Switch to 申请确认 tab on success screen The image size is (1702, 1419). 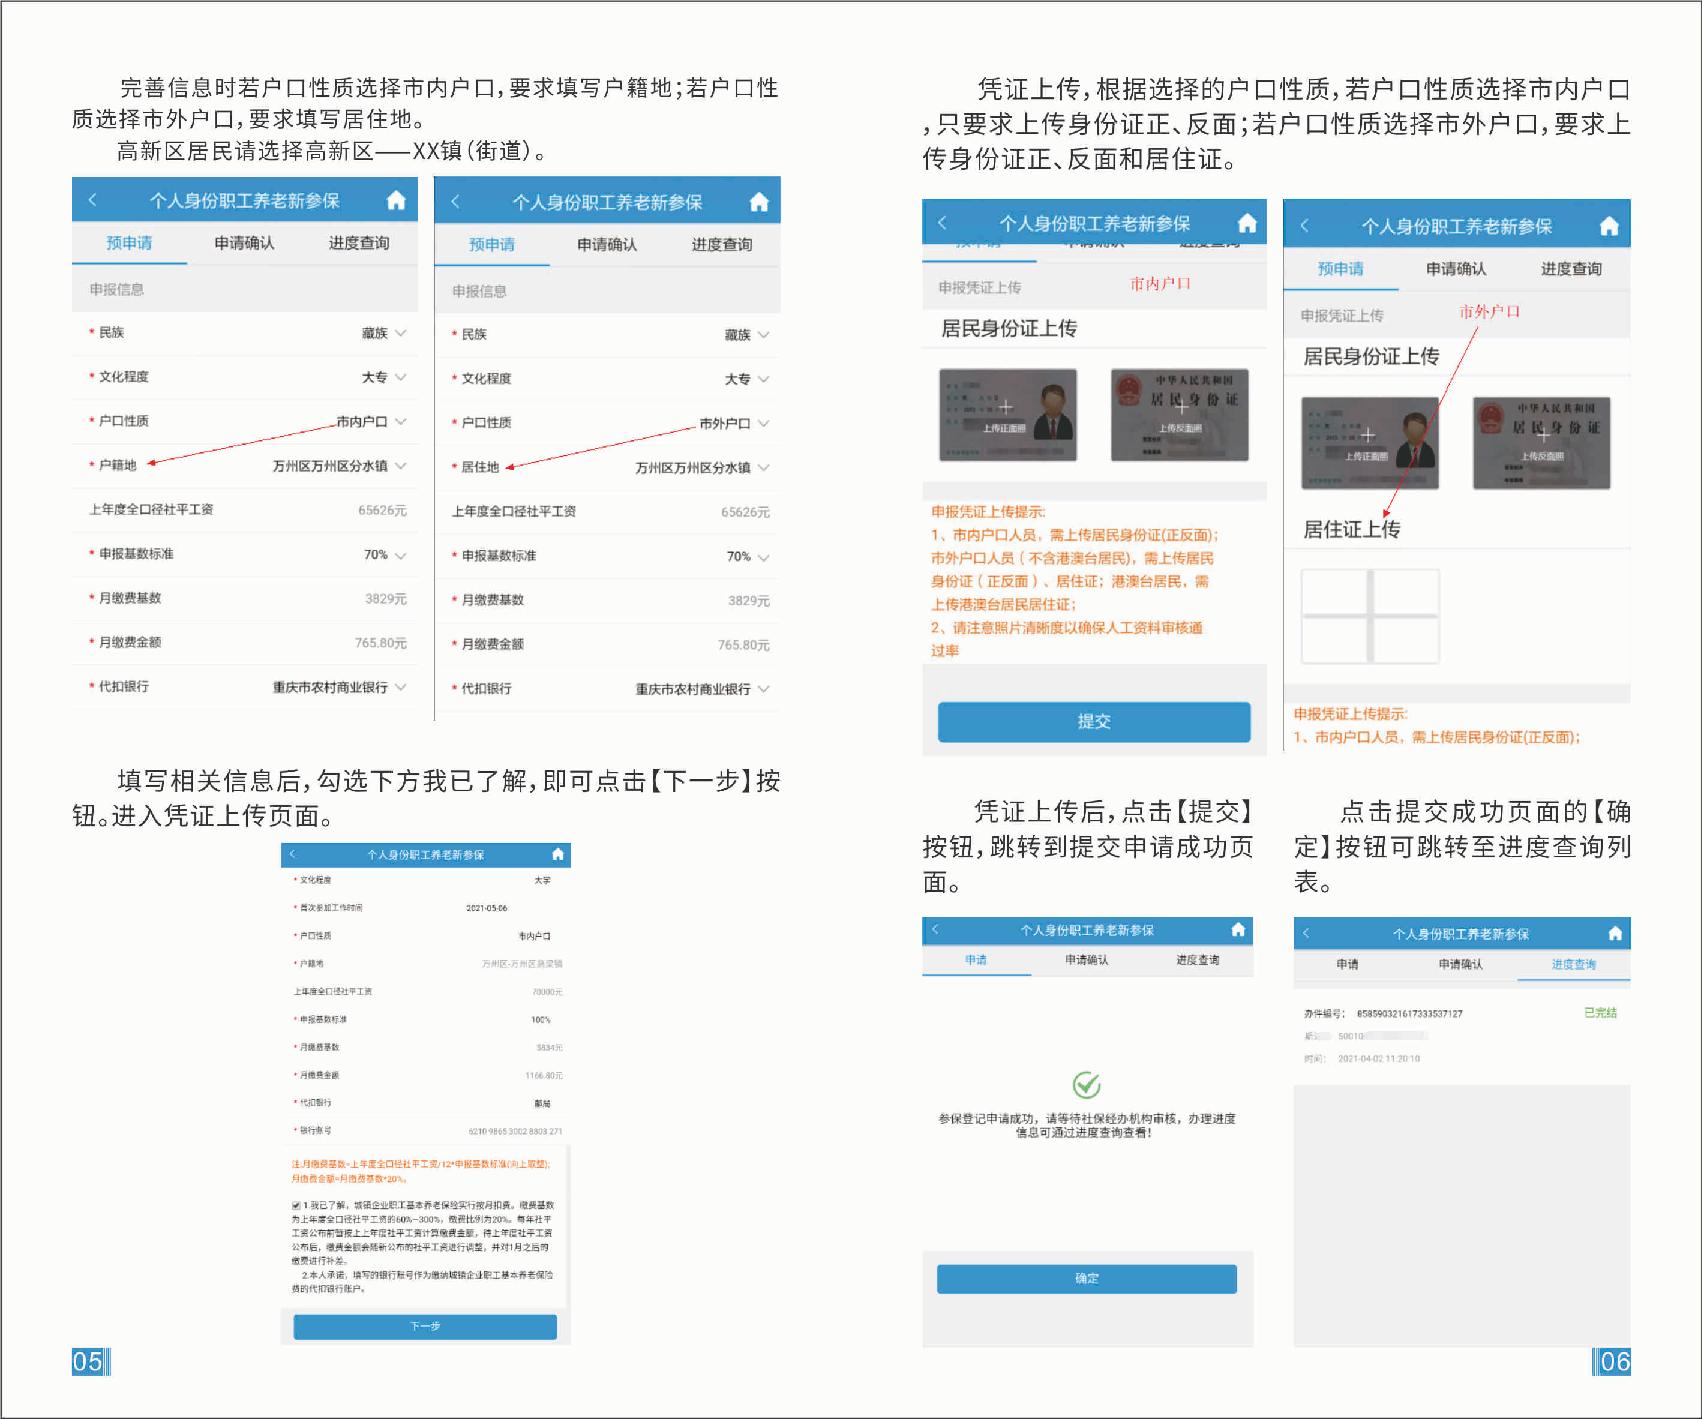(1086, 960)
